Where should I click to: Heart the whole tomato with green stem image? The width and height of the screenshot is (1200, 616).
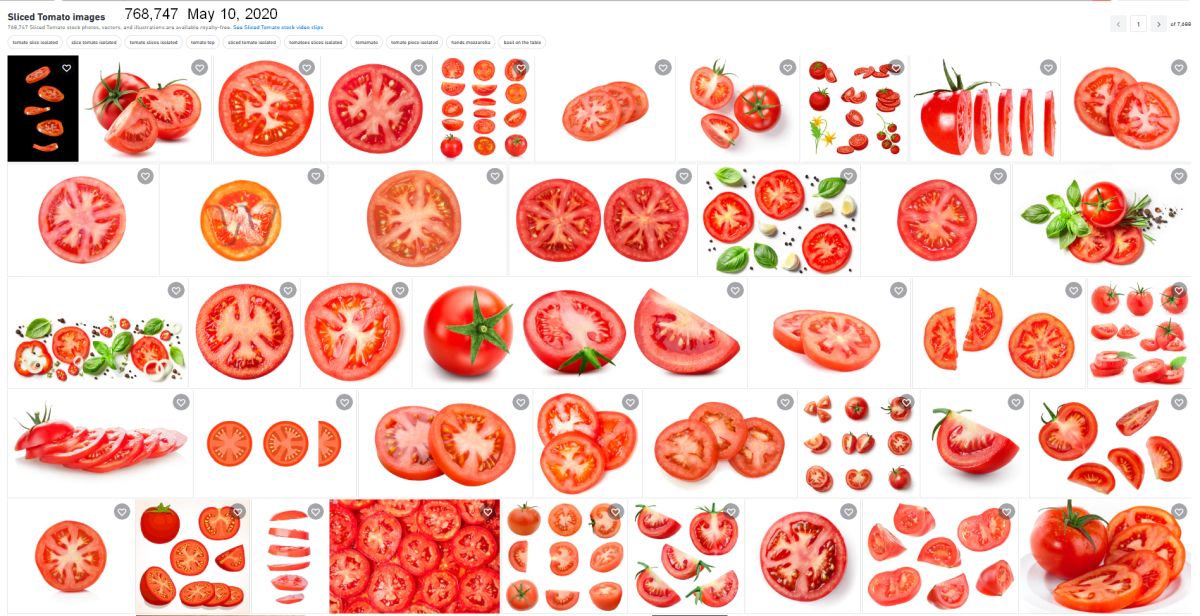[x=735, y=290]
